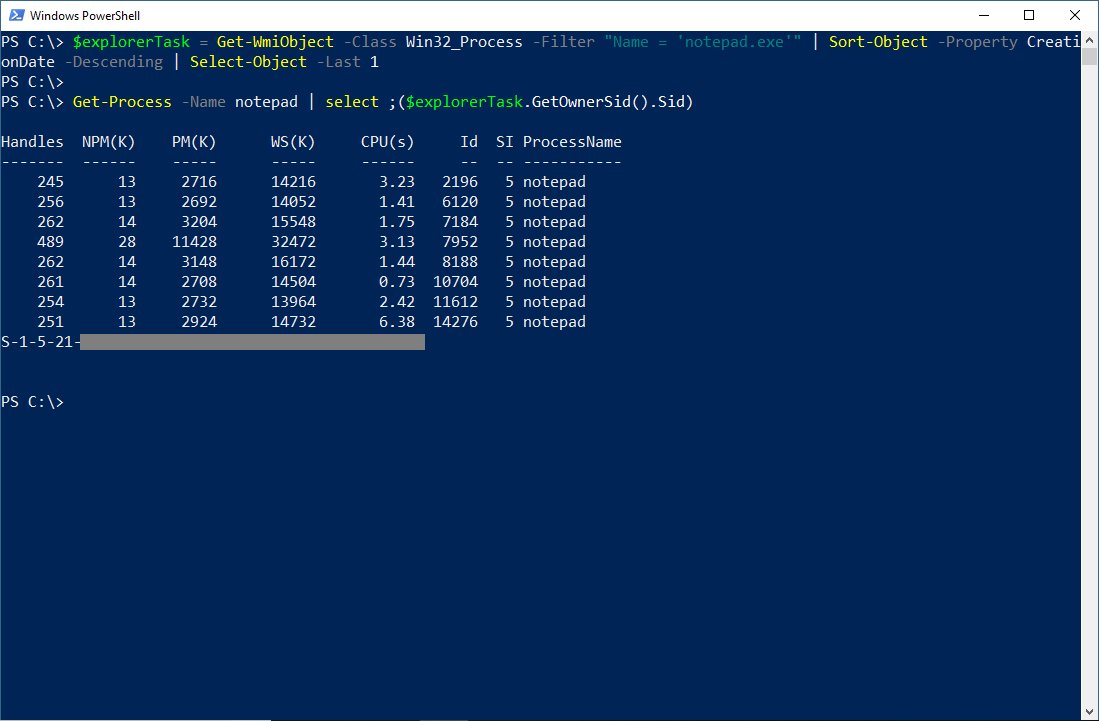1099x721 pixels.
Task: Minimize the Windows PowerShell window
Action: (983, 15)
